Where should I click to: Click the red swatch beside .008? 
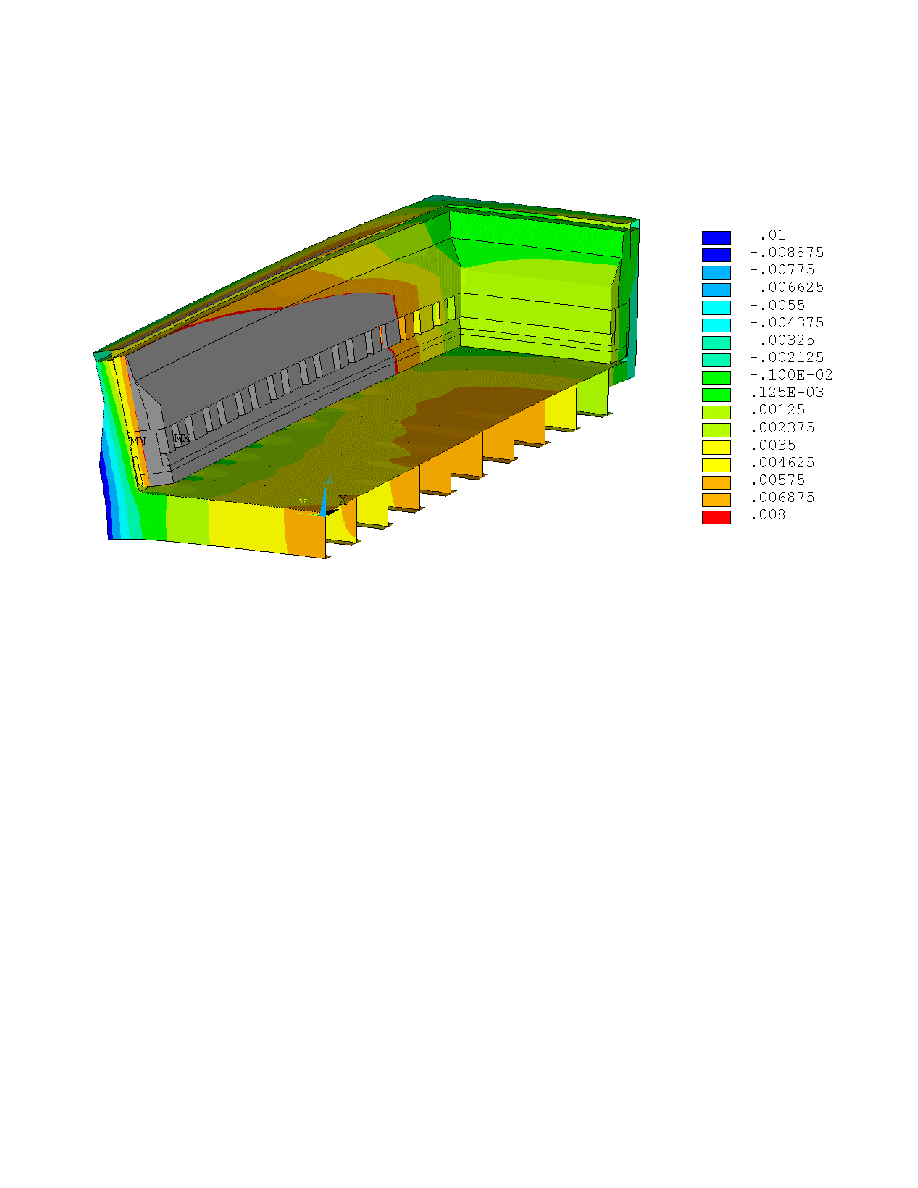716,517
